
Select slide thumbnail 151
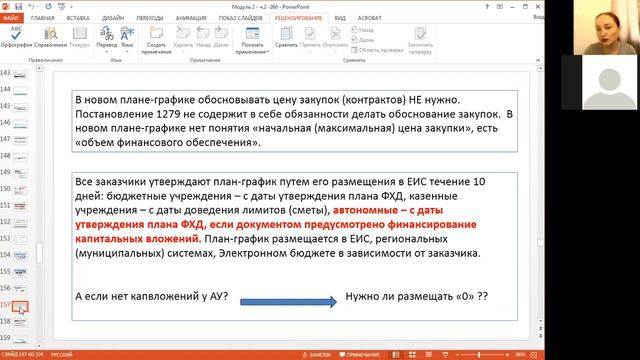pos(20,207)
